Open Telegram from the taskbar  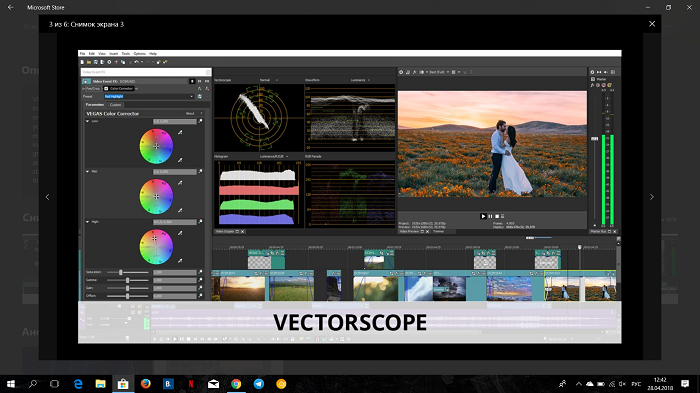[259, 384]
